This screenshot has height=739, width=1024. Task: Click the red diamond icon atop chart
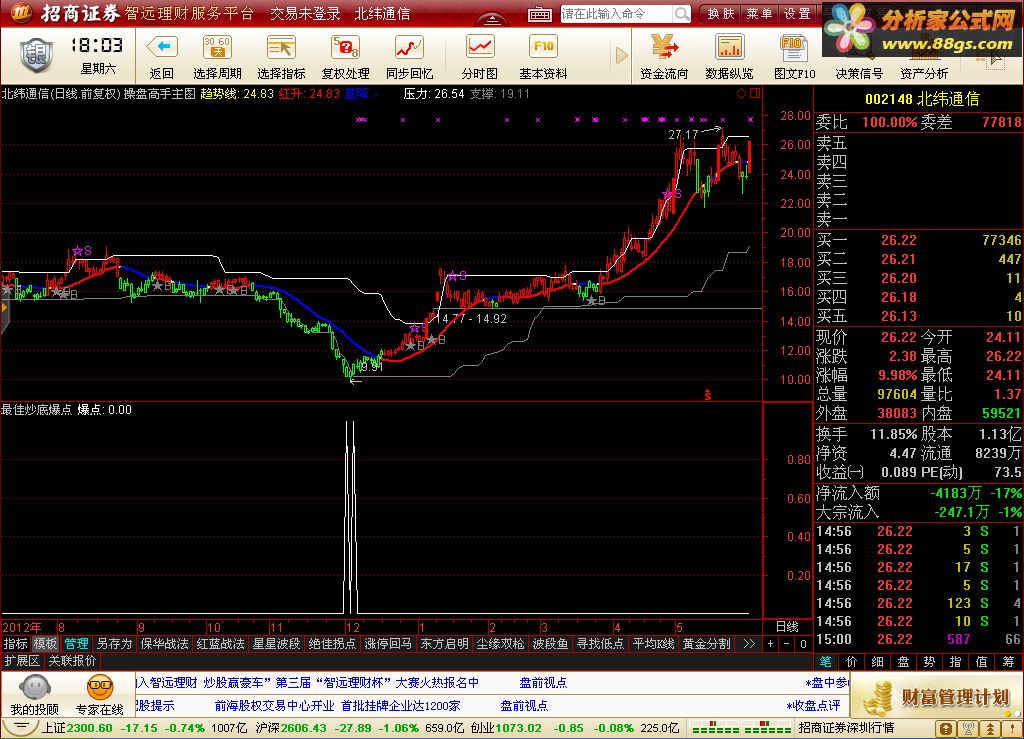[x=741, y=93]
